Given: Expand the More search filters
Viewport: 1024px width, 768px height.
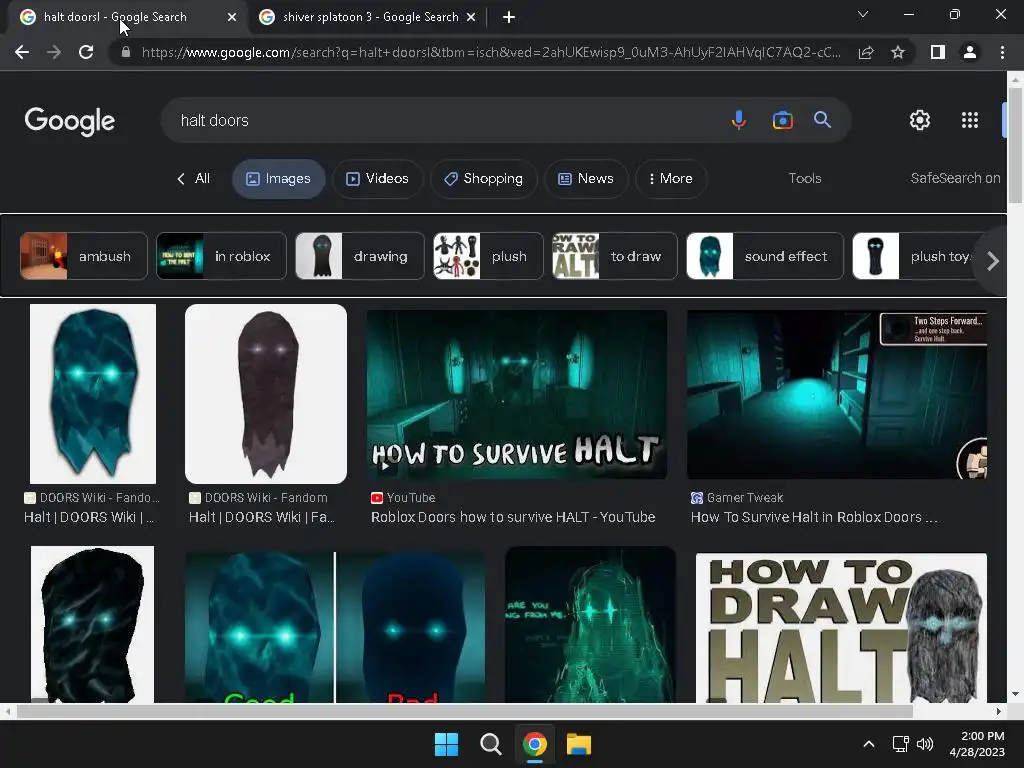Looking at the screenshot, I should [671, 178].
